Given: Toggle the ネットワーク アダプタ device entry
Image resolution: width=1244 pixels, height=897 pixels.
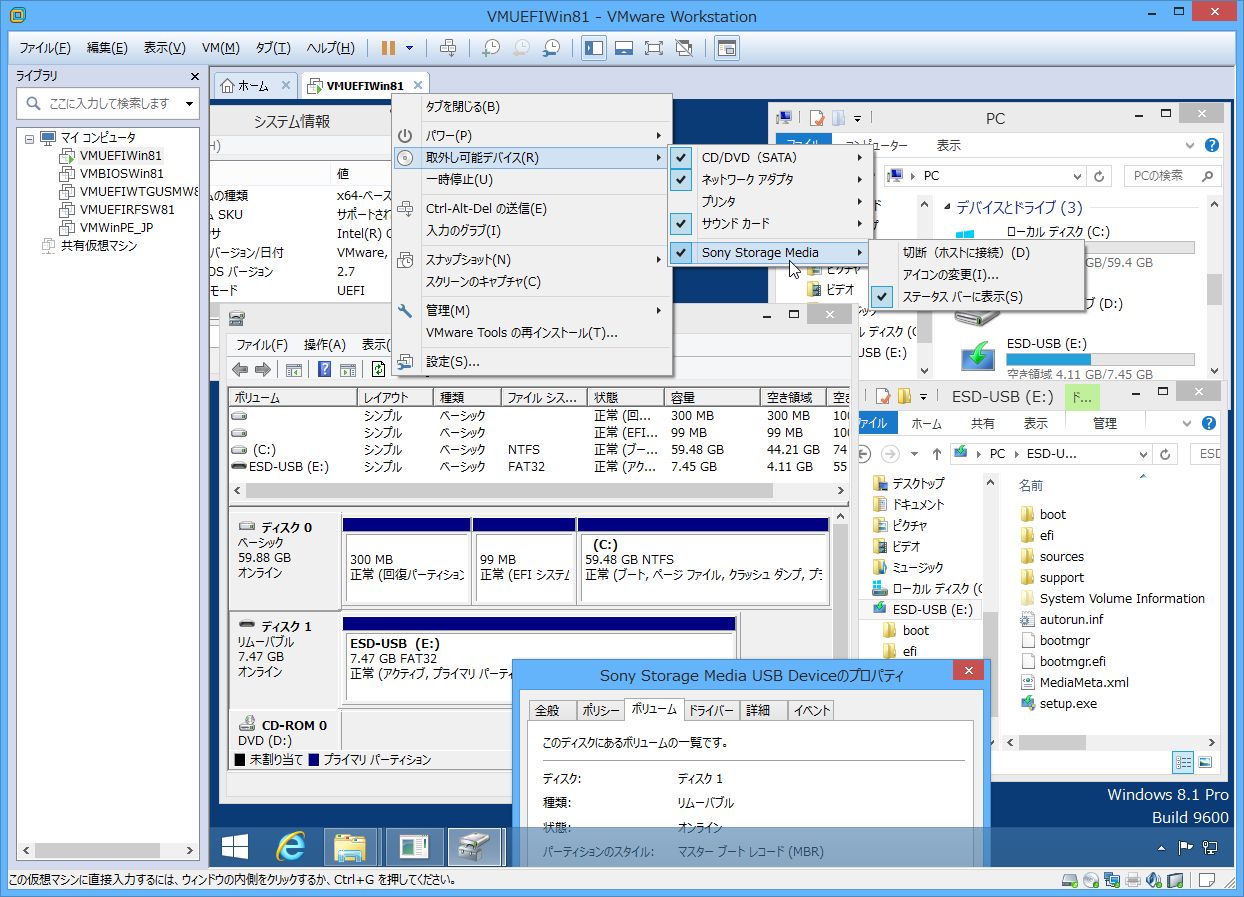Looking at the screenshot, I should [x=771, y=179].
